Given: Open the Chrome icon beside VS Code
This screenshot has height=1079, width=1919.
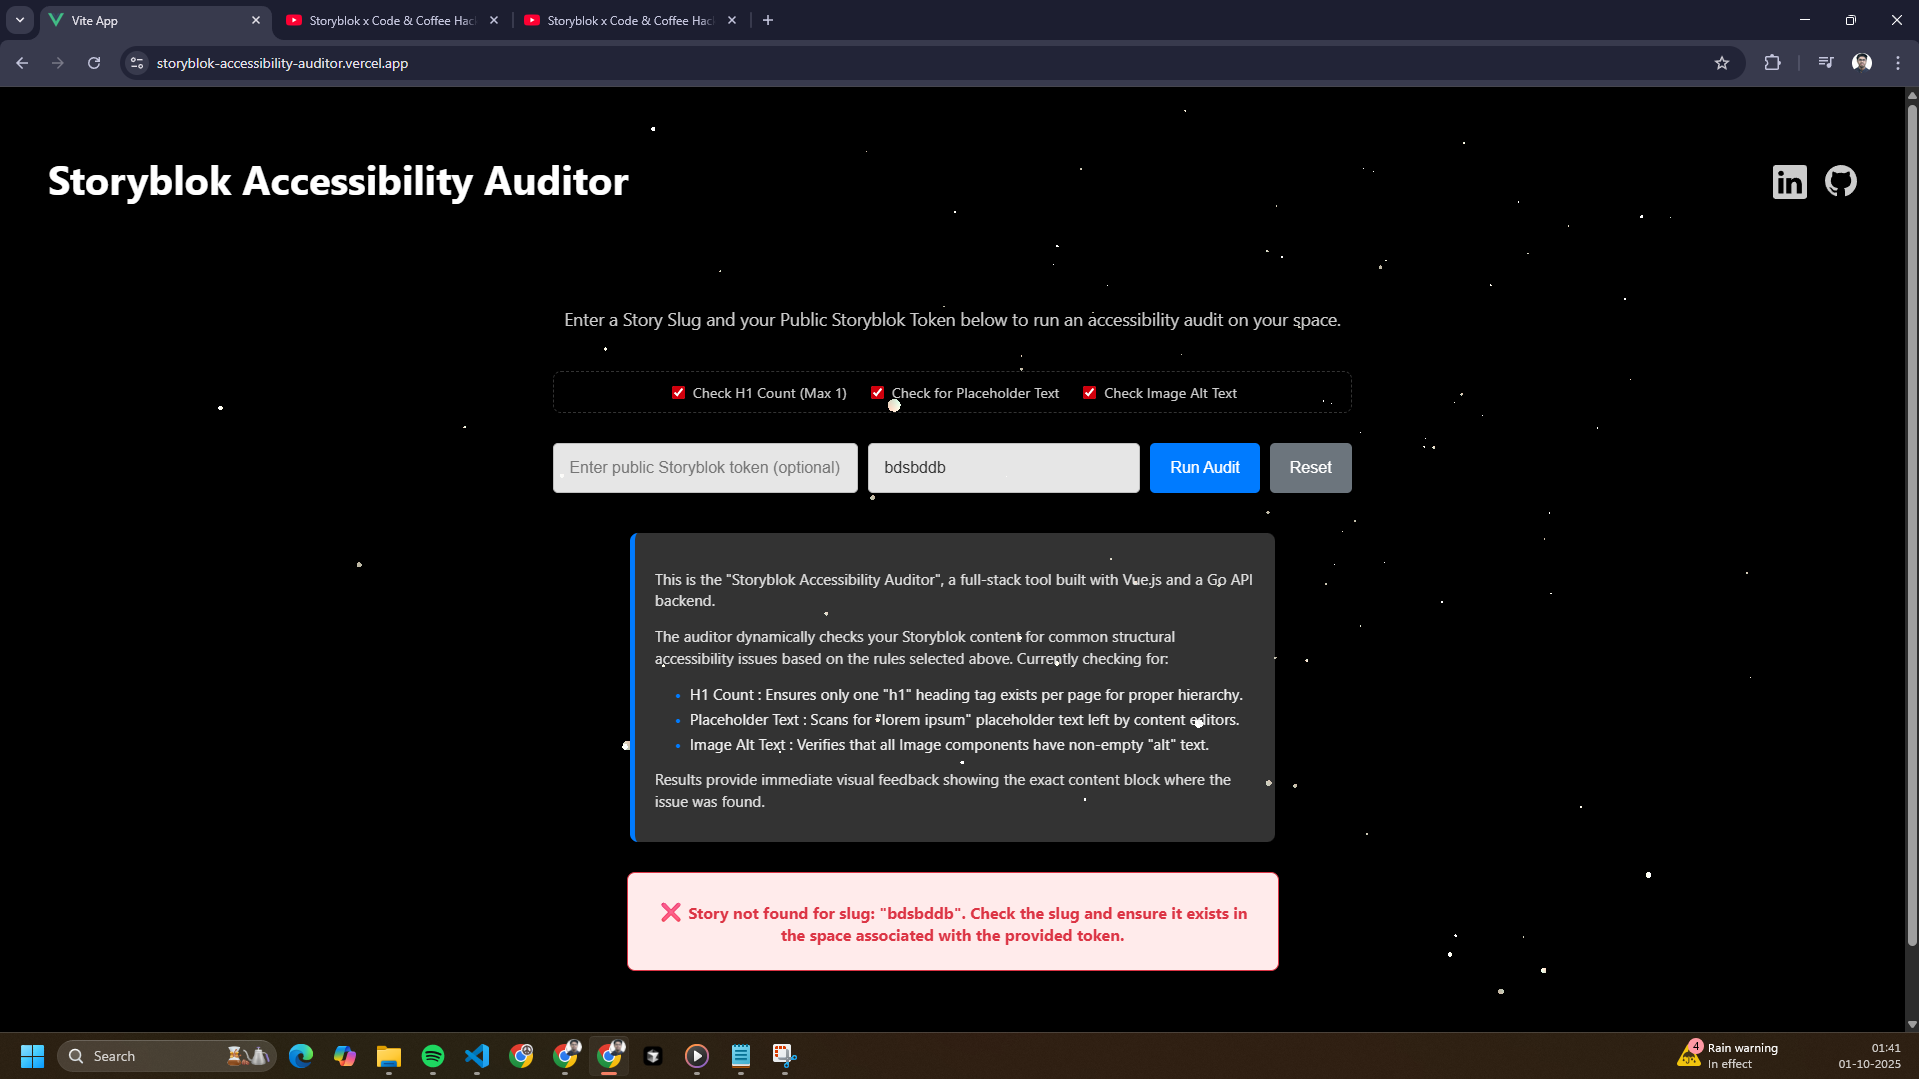Looking at the screenshot, I should pos(521,1056).
